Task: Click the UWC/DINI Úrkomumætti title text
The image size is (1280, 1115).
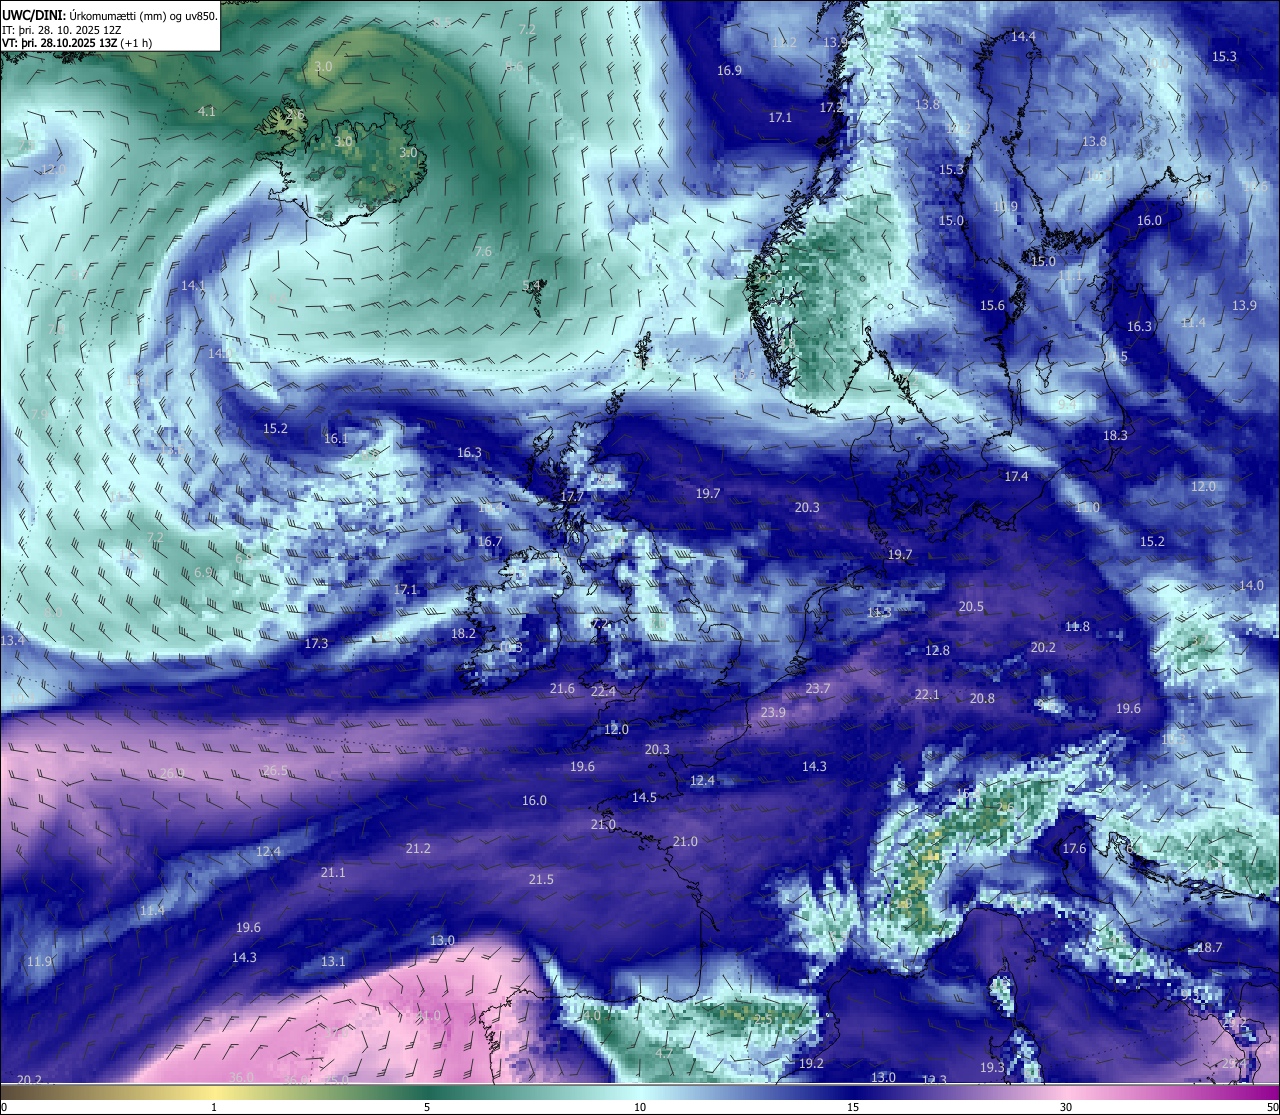Action: [110, 15]
